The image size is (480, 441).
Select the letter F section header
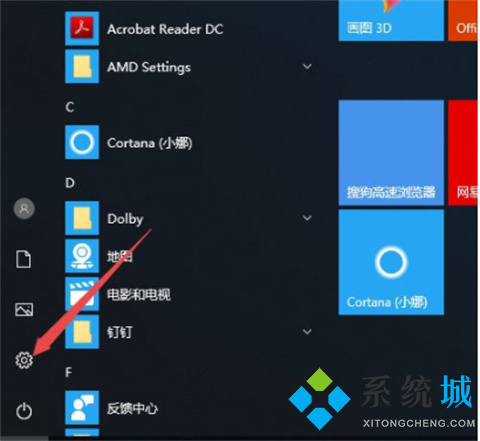(x=69, y=372)
